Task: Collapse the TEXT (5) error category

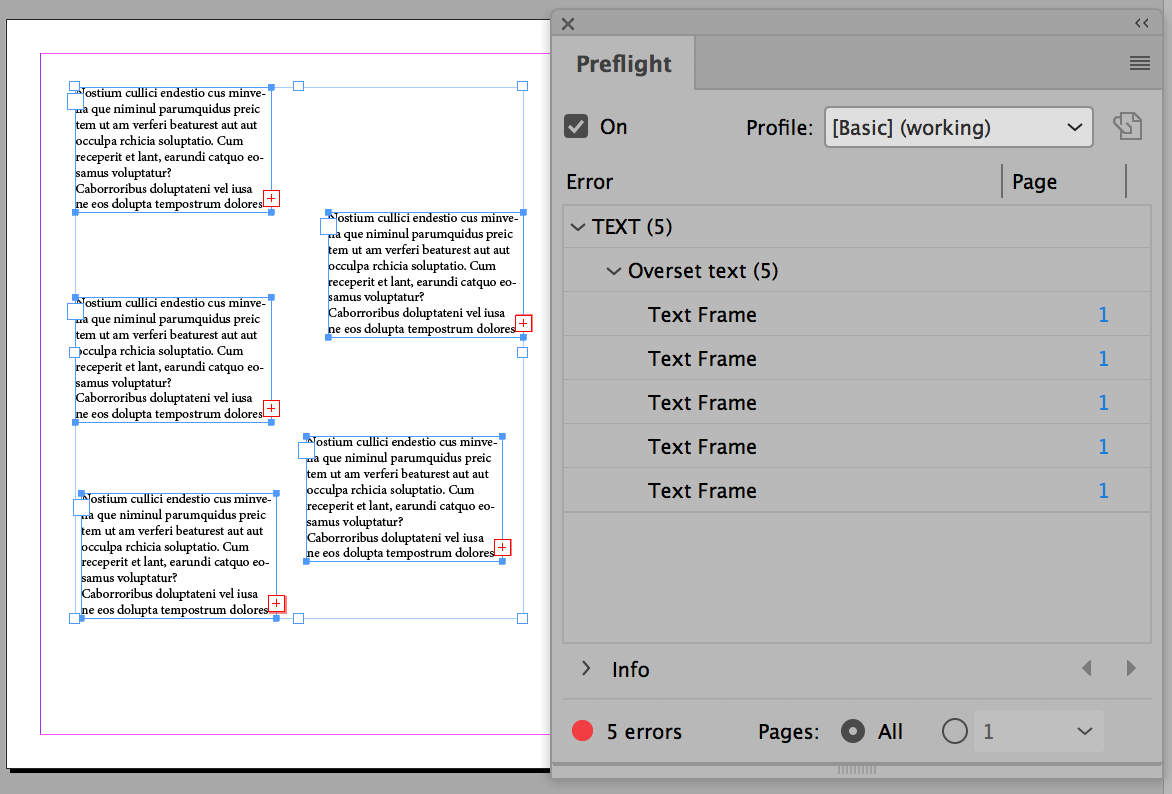Action: [578, 226]
